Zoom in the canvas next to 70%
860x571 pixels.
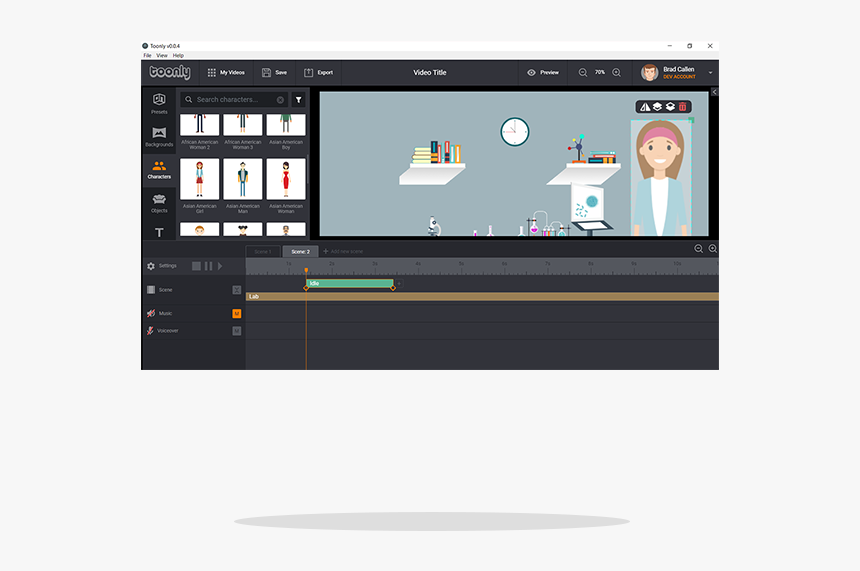coord(616,73)
